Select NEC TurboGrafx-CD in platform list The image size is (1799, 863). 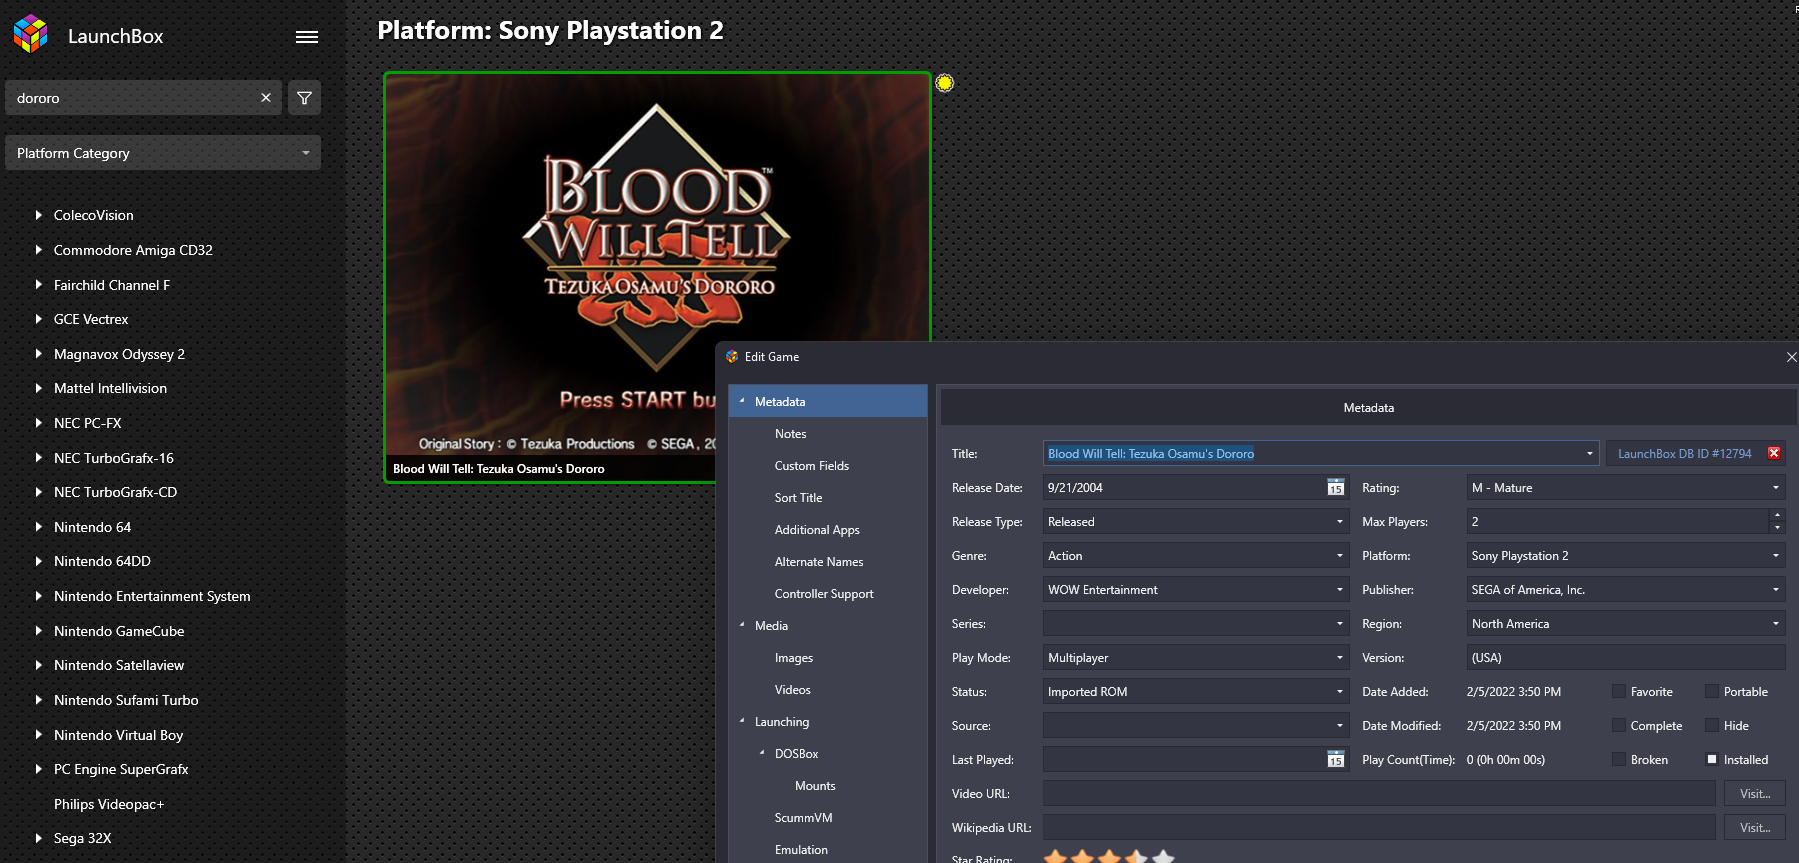click(x=115, y=492)
